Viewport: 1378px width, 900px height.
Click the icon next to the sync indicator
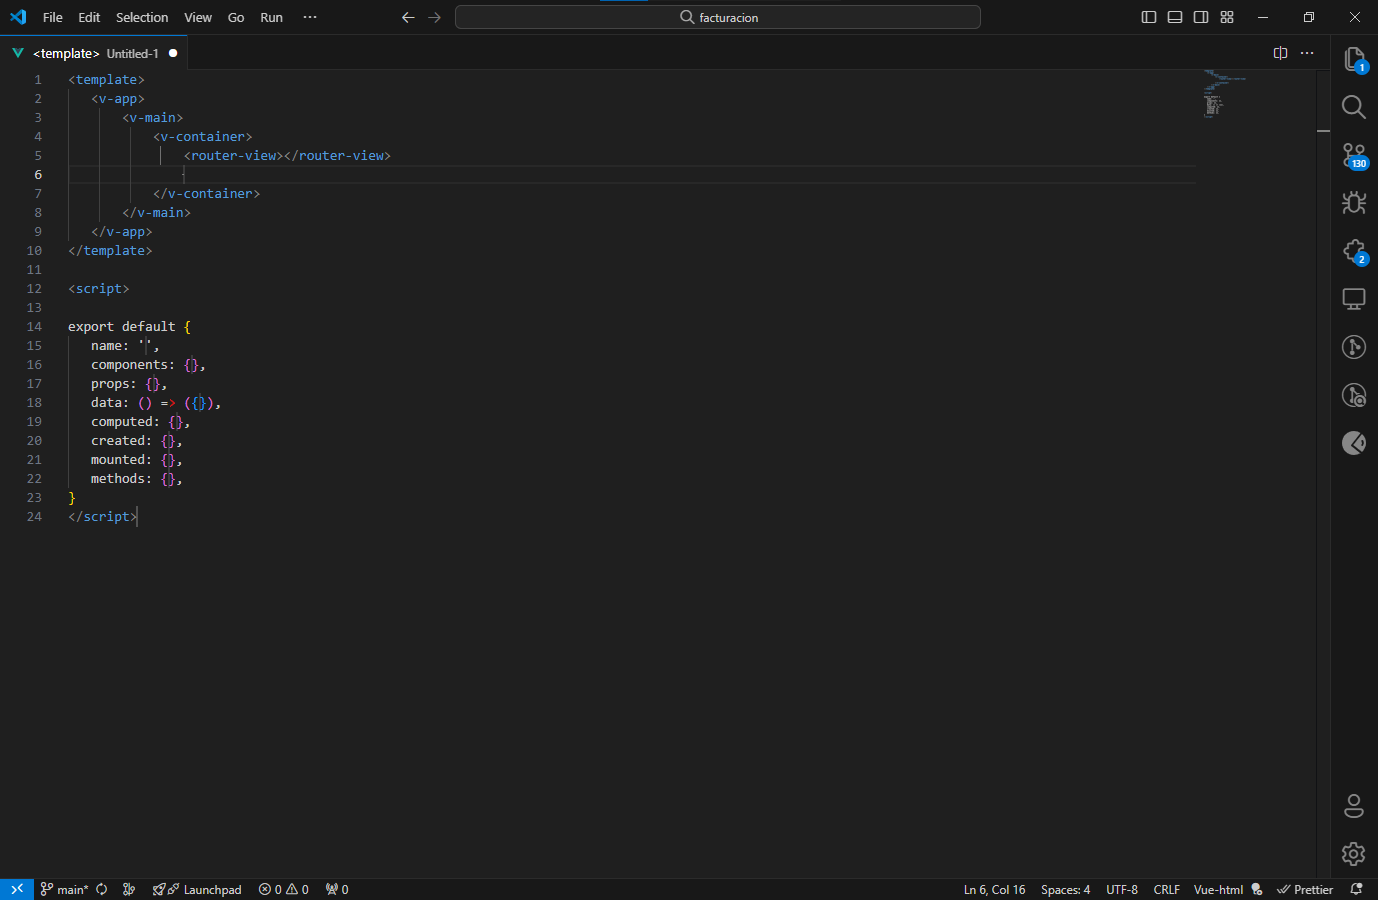[x=128, y=889]
